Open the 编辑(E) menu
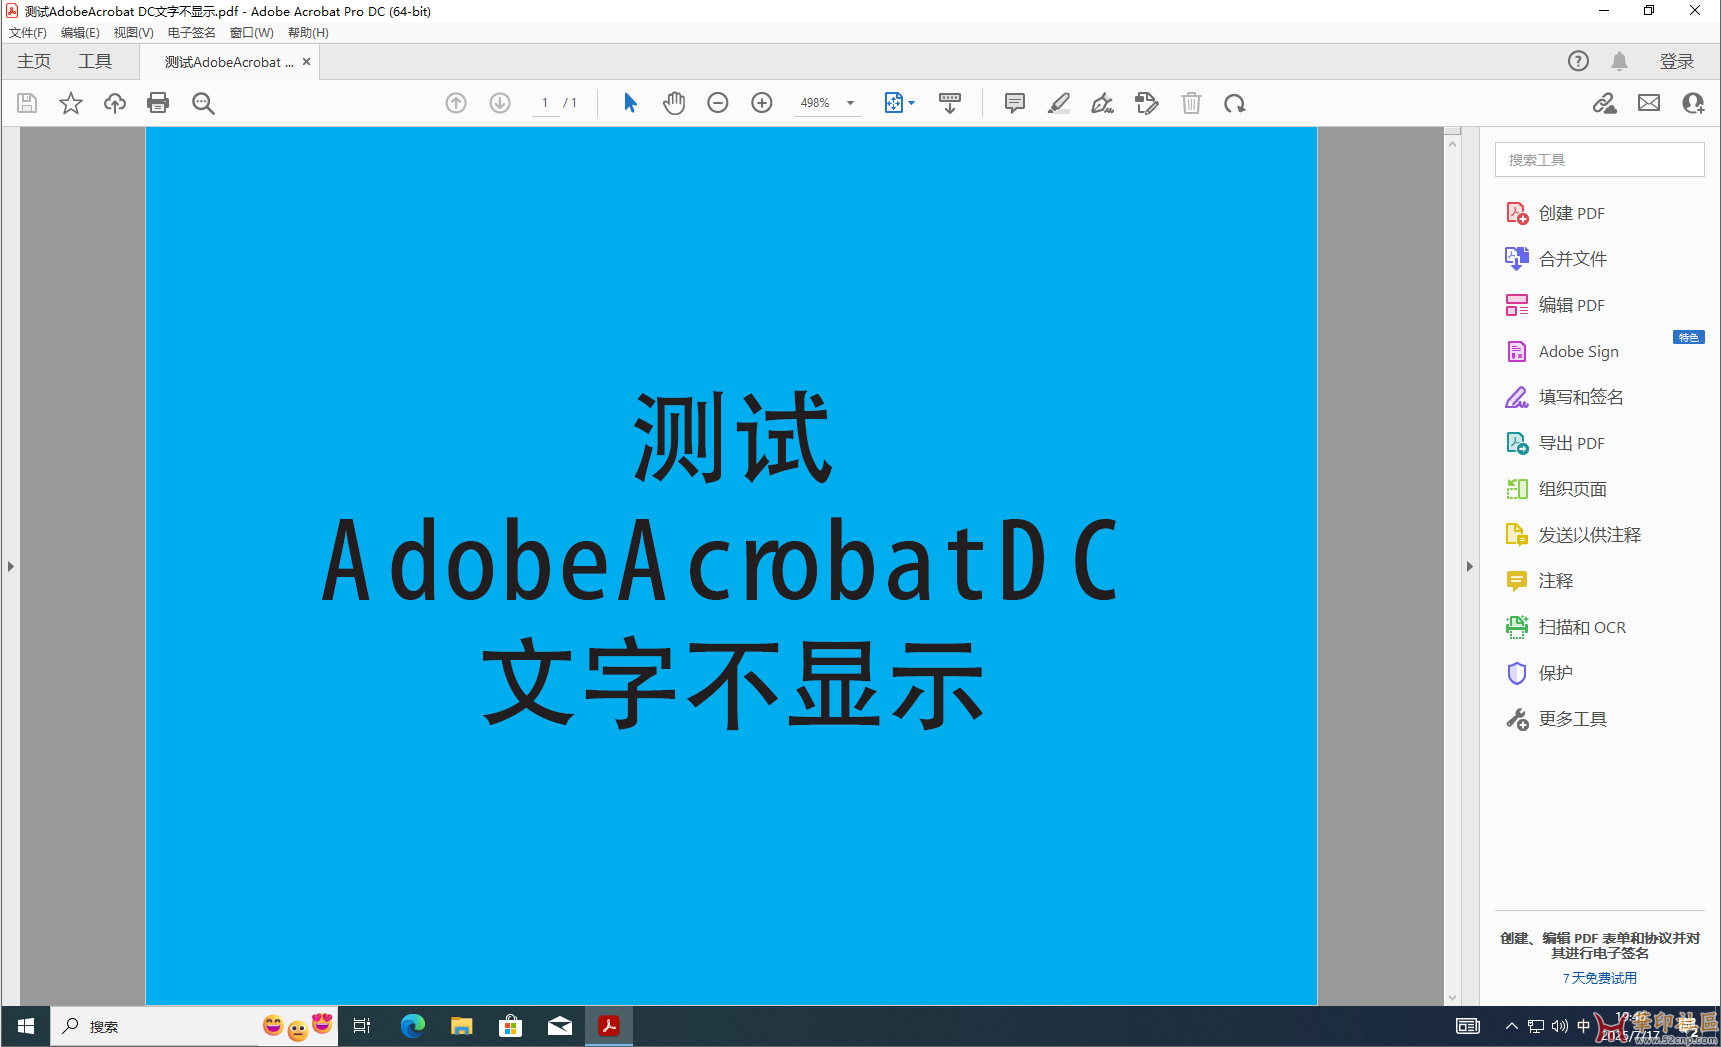1721x1047 pixels. tap(80, 33)
